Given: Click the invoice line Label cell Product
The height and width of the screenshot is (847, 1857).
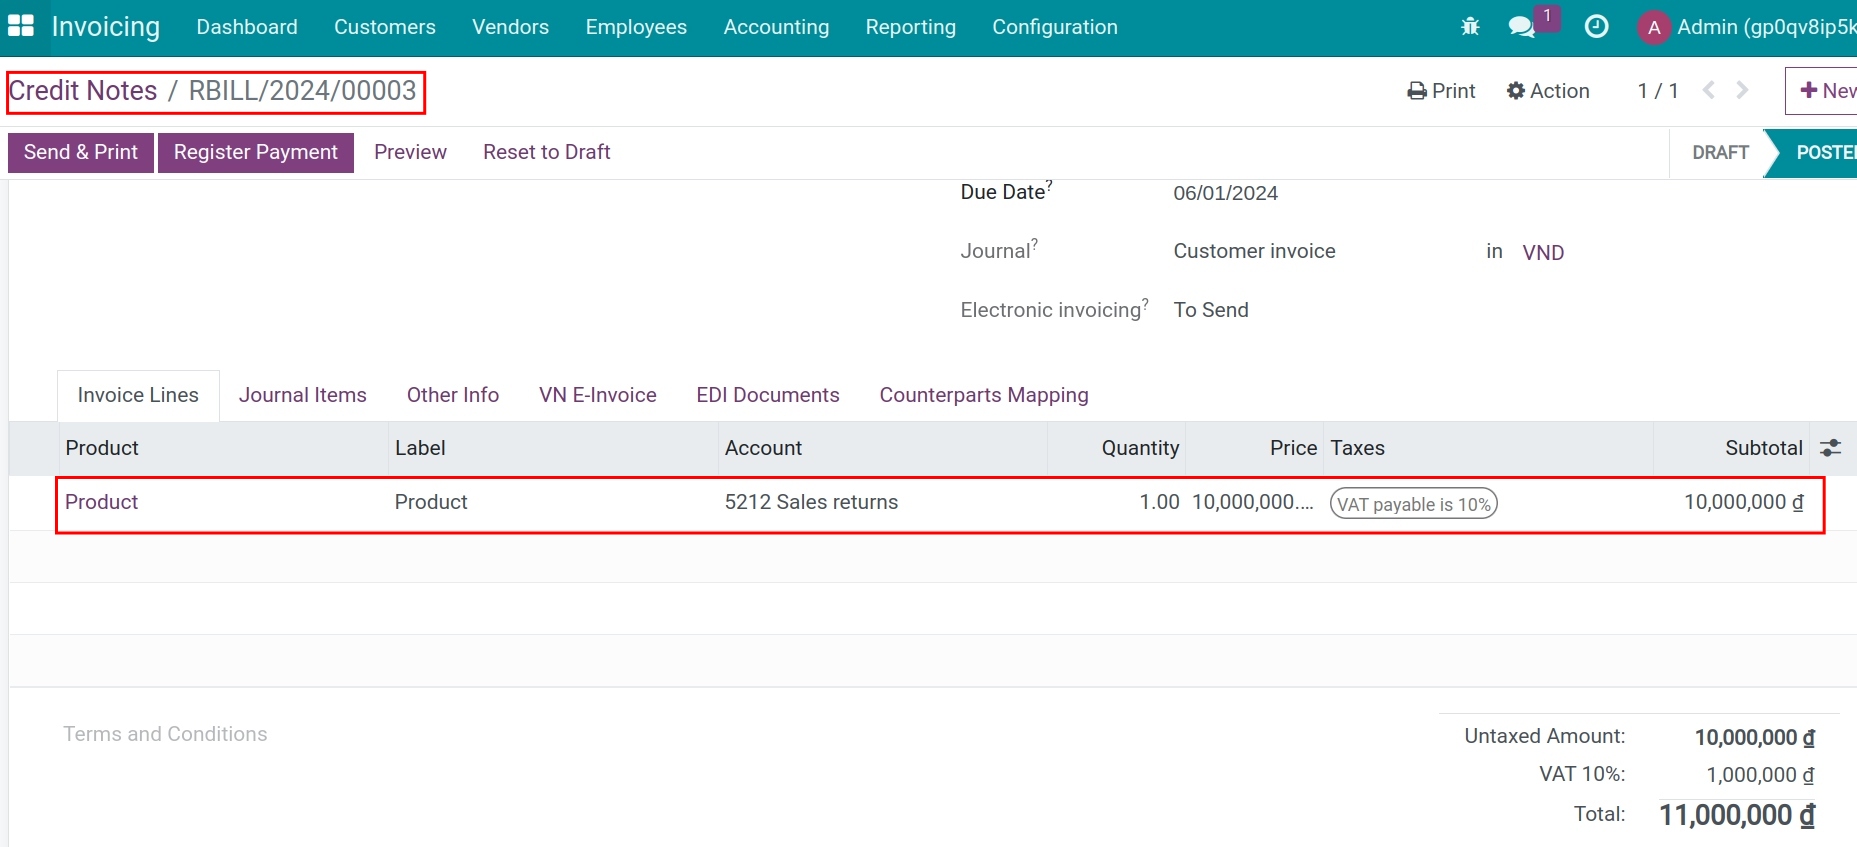Looking at the screenshot, I should 431,502.
